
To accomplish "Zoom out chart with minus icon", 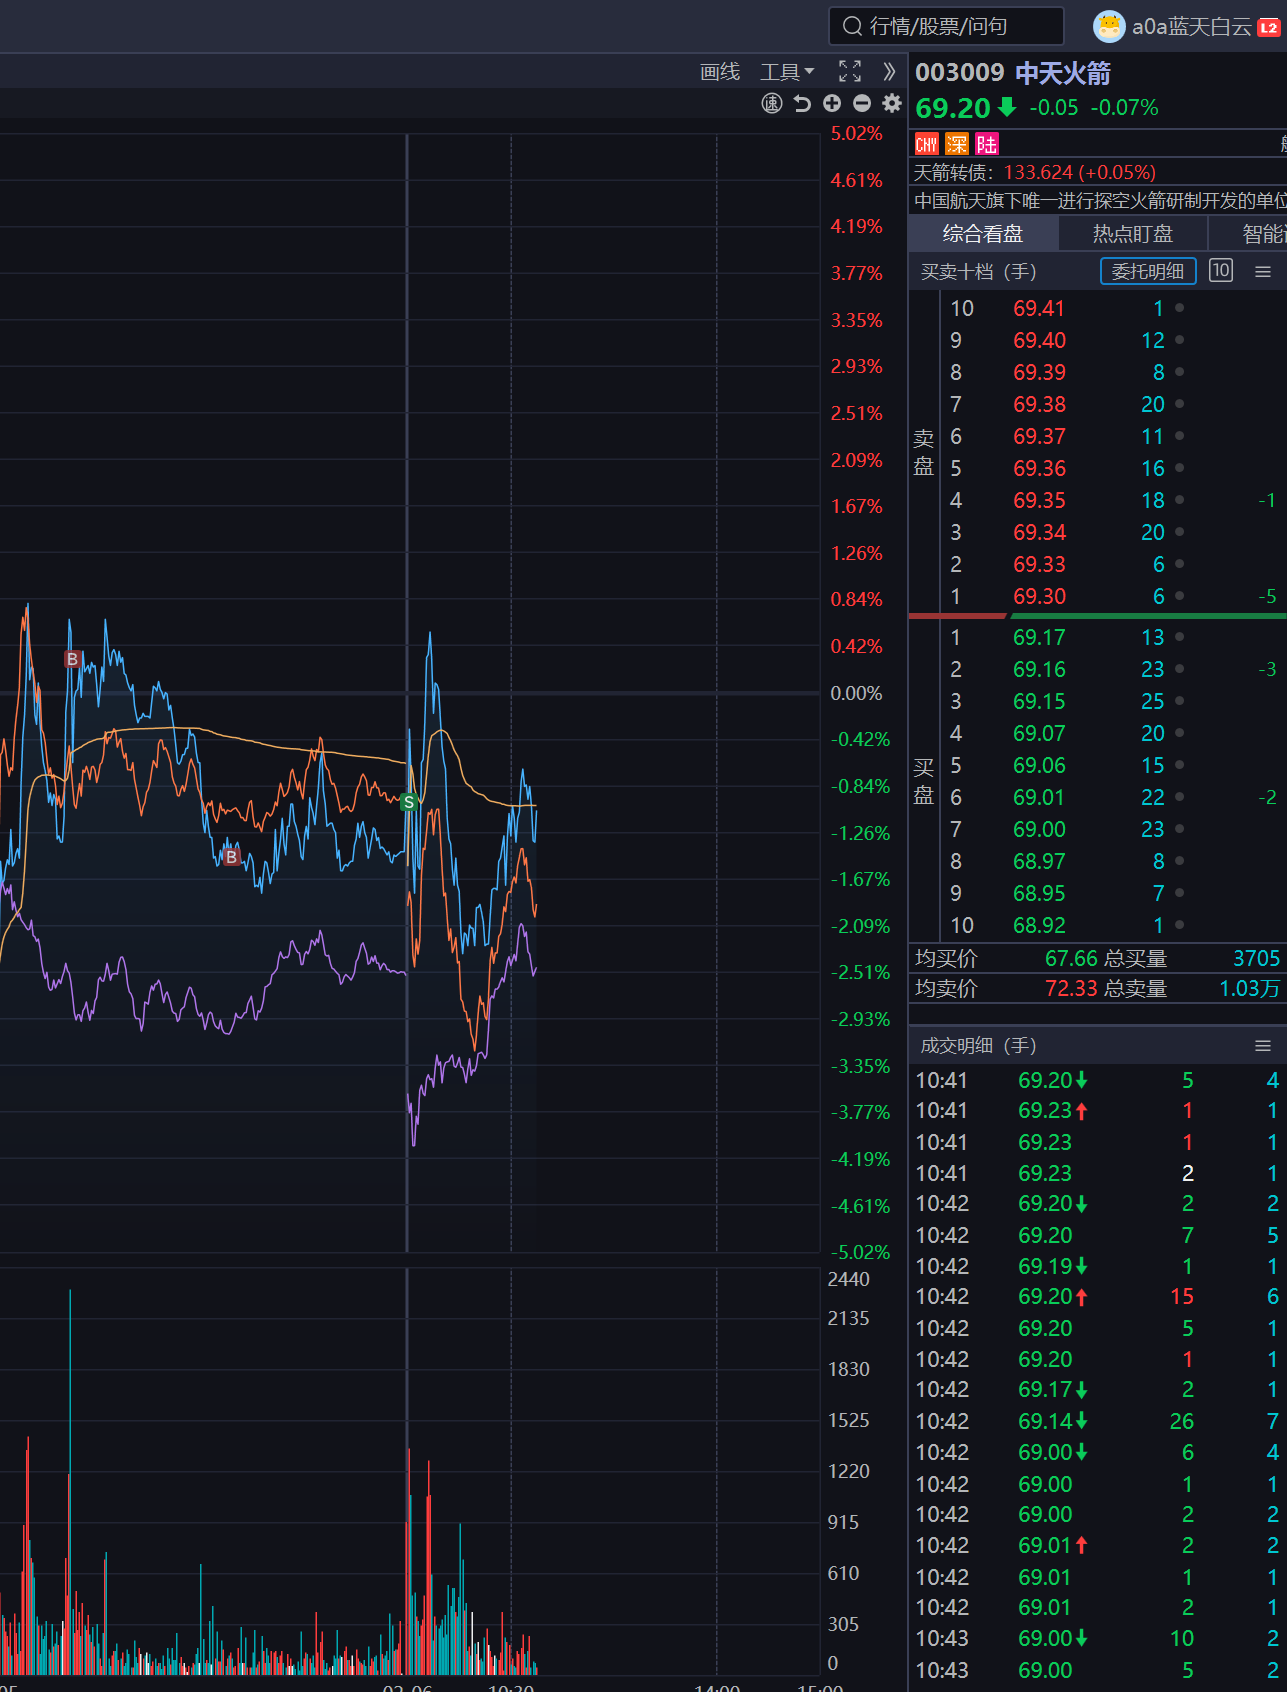I will coord(862,103).
